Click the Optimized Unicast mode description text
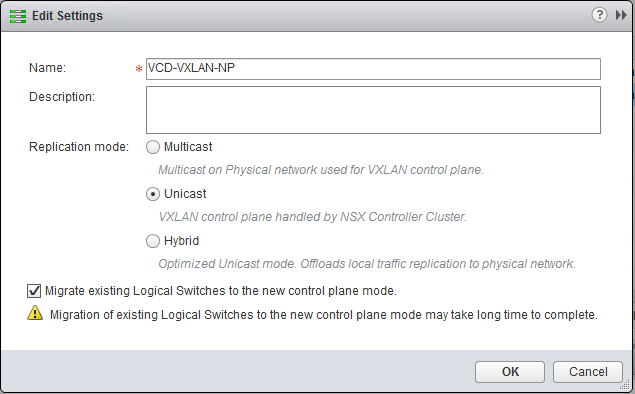The width and height of the screenshot is (635, 394). (x=367, y=264)
